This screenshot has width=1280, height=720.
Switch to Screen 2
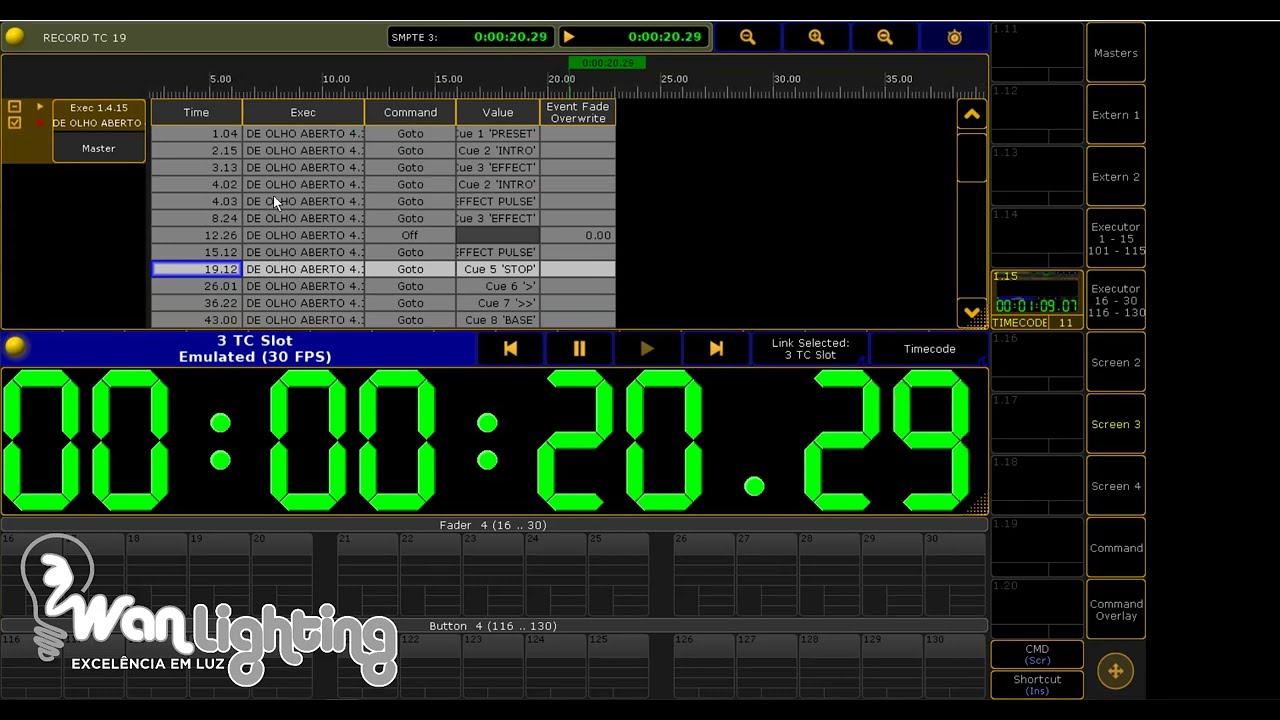coord(1116,362)
